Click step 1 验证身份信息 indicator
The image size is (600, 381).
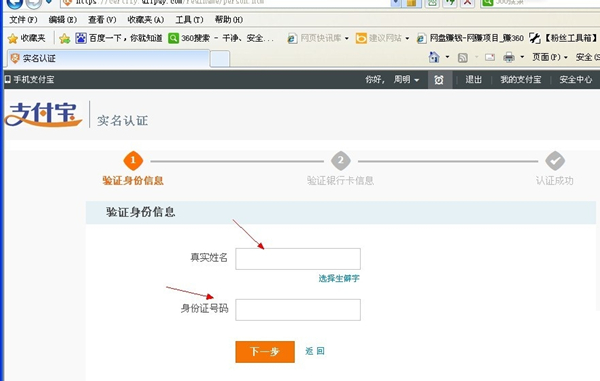(133, 161)
